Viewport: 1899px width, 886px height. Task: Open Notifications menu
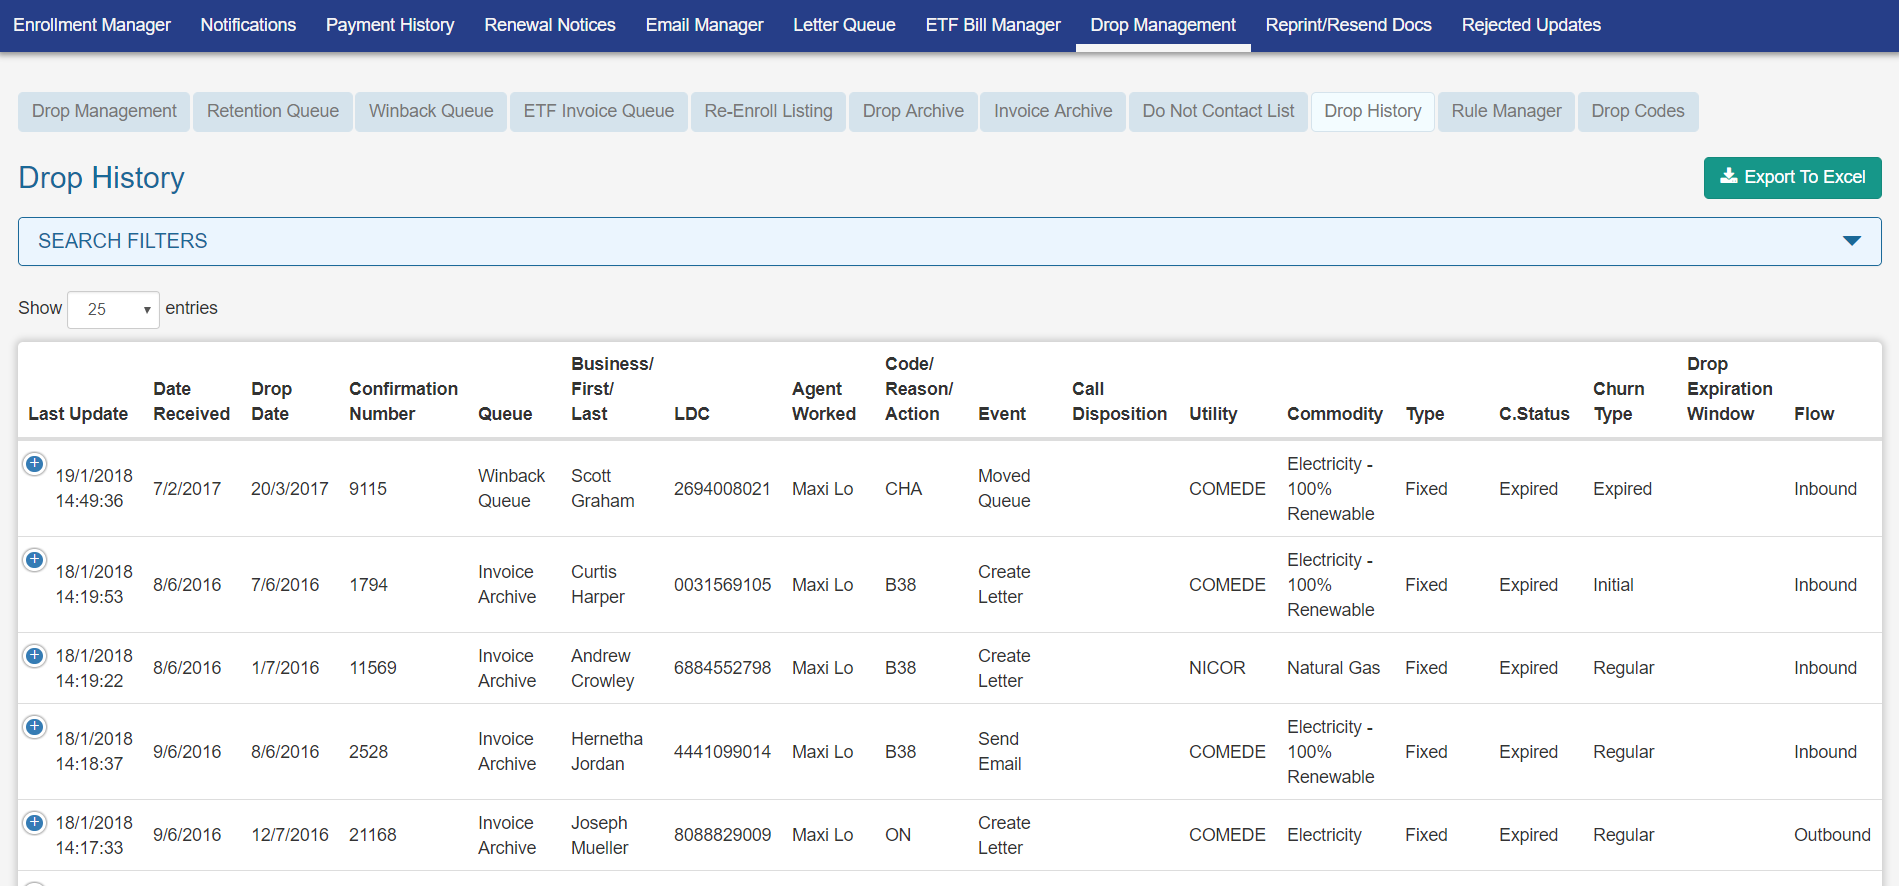point(248,25)
